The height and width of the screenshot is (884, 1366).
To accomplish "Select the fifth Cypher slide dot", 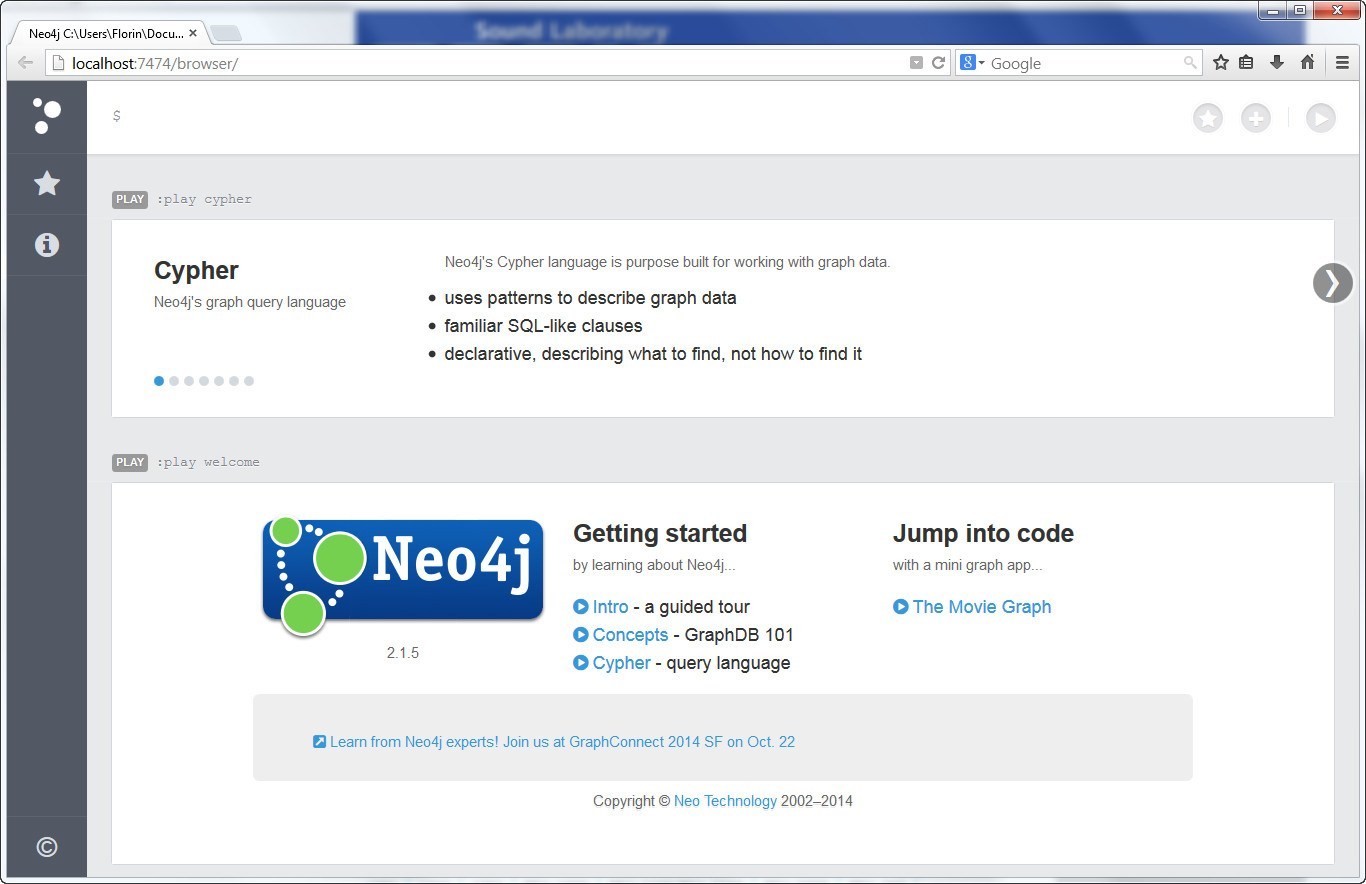I will click(x=219, y=381).
